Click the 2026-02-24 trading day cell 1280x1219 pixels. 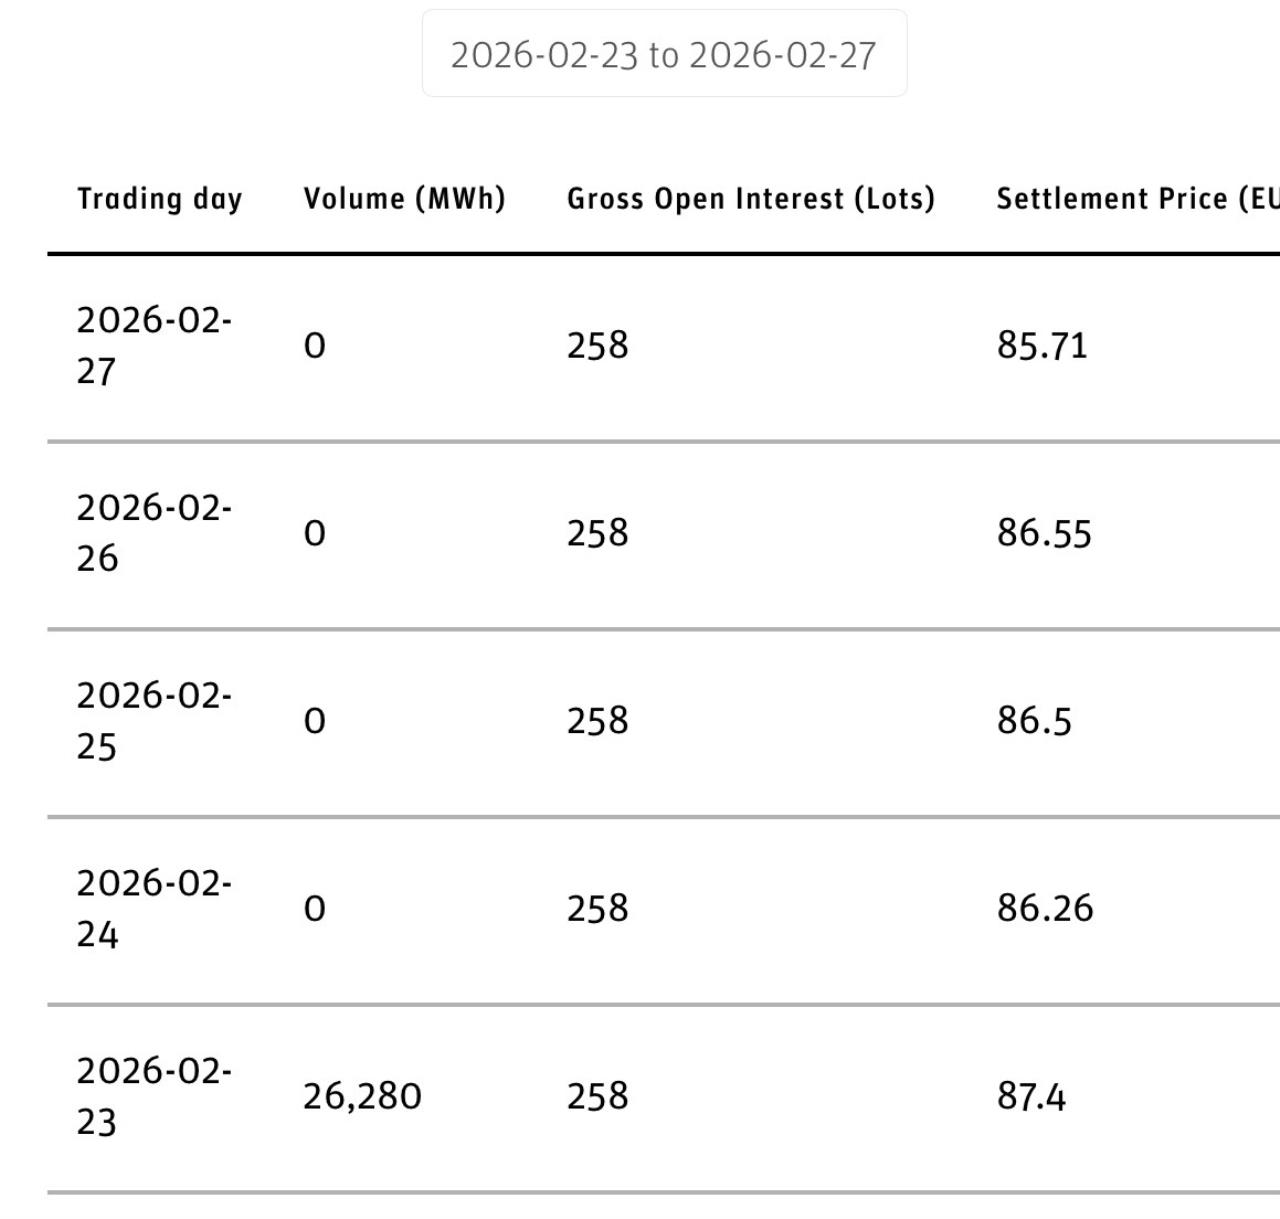coord(154,908)
